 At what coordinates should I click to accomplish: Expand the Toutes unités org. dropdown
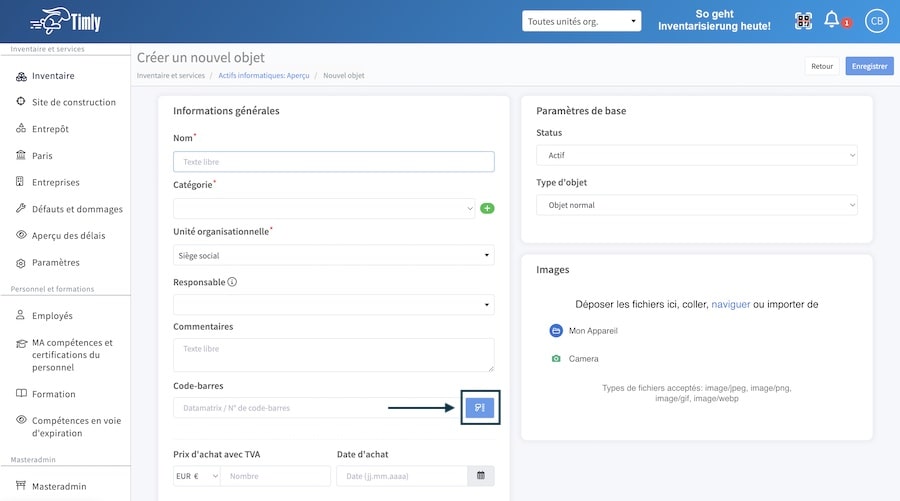point(581,21)
